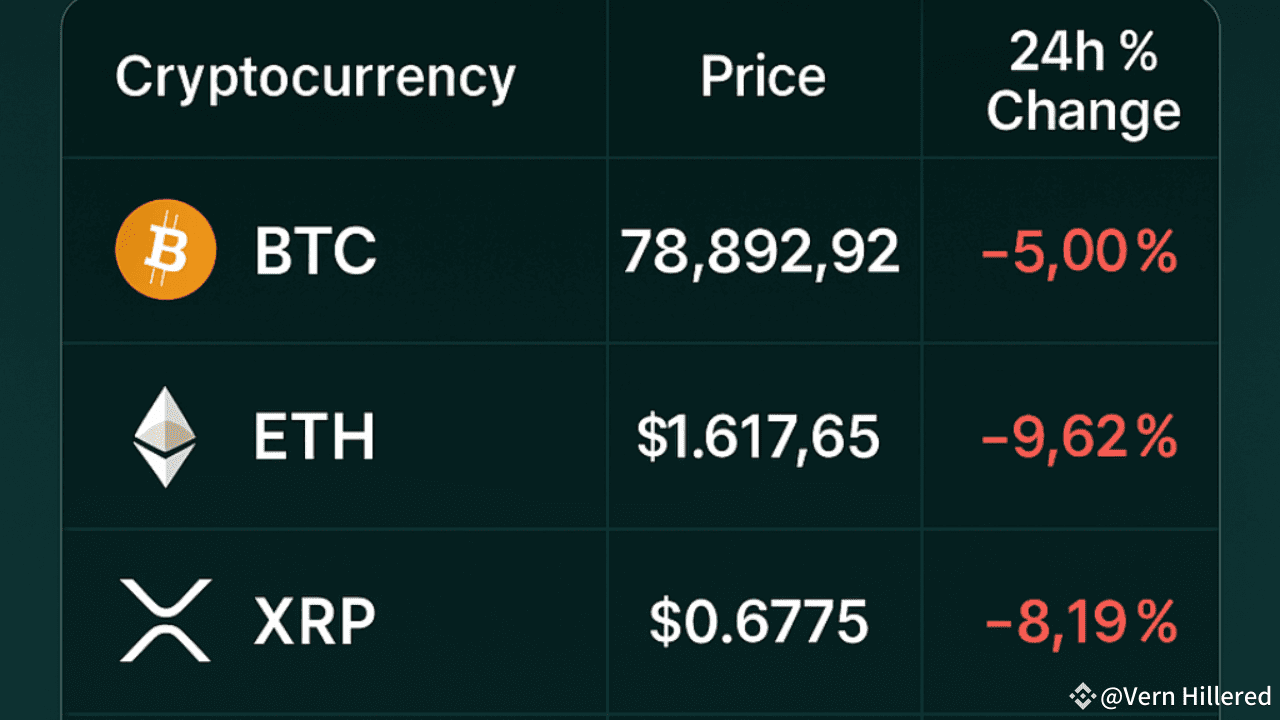Screen dimensions: 1280x720
Task: Sort by 24h % Change header
Action: tap(1083, 82)
